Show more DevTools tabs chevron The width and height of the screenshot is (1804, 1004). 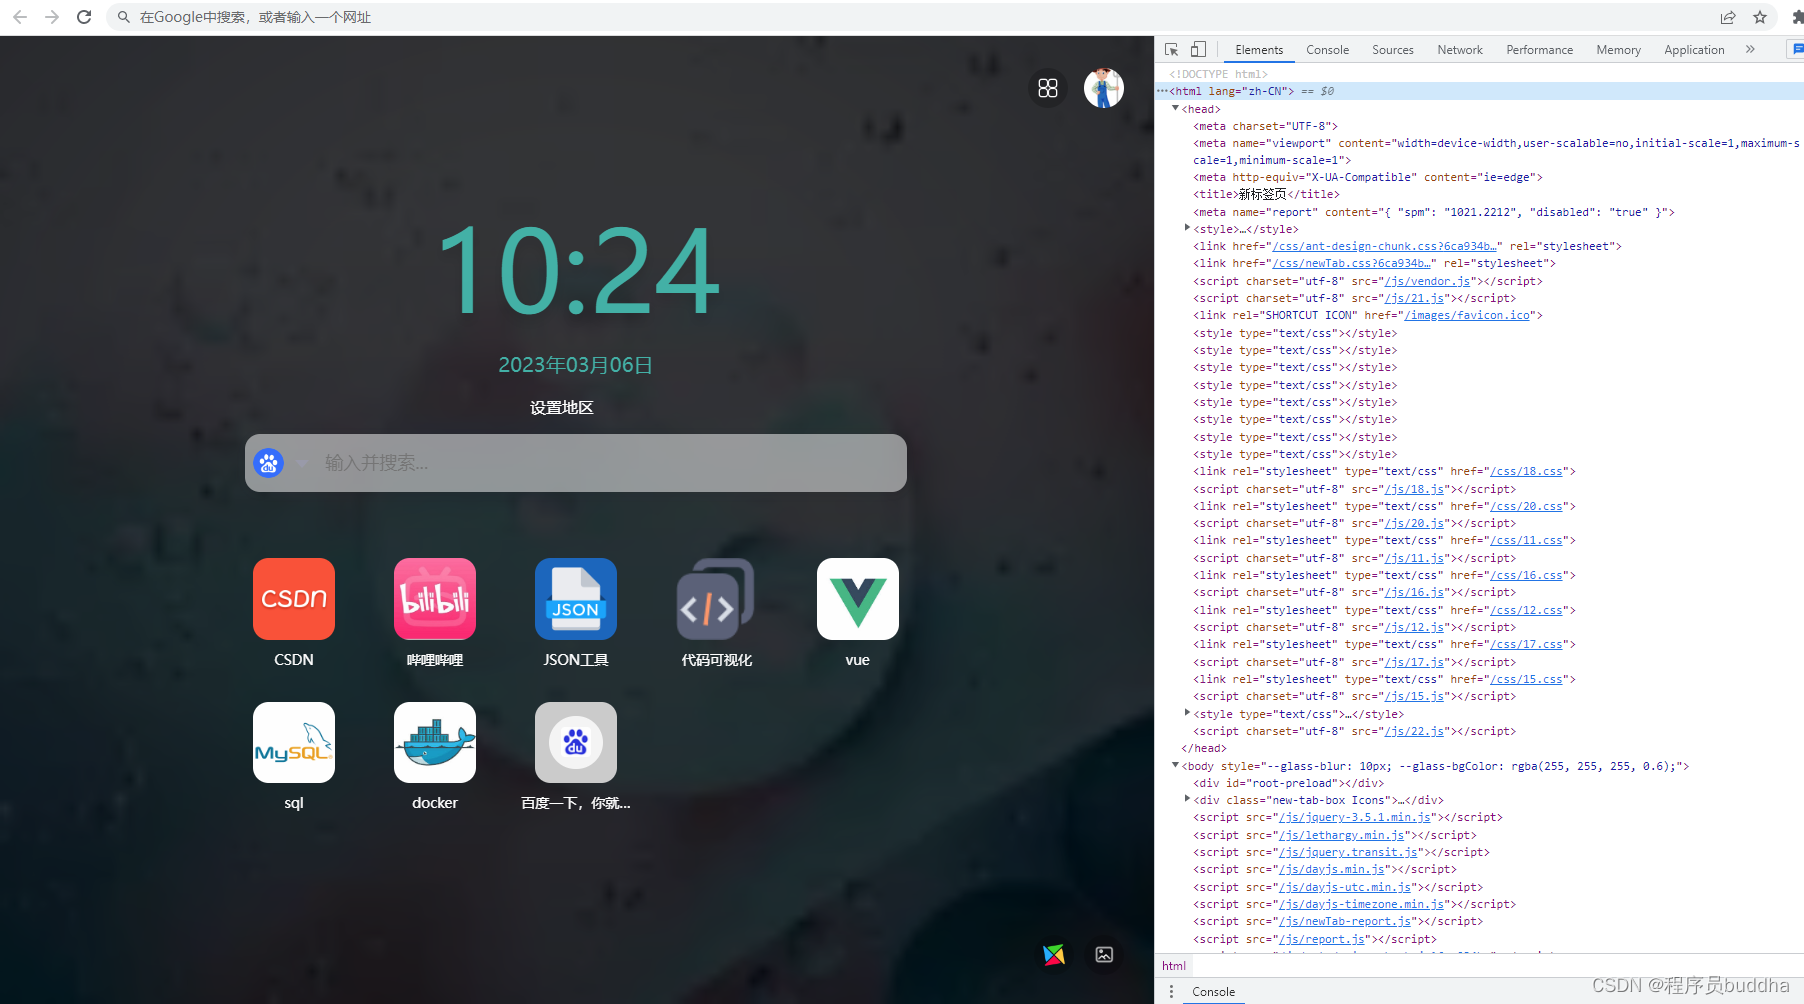click(1750, 49)
